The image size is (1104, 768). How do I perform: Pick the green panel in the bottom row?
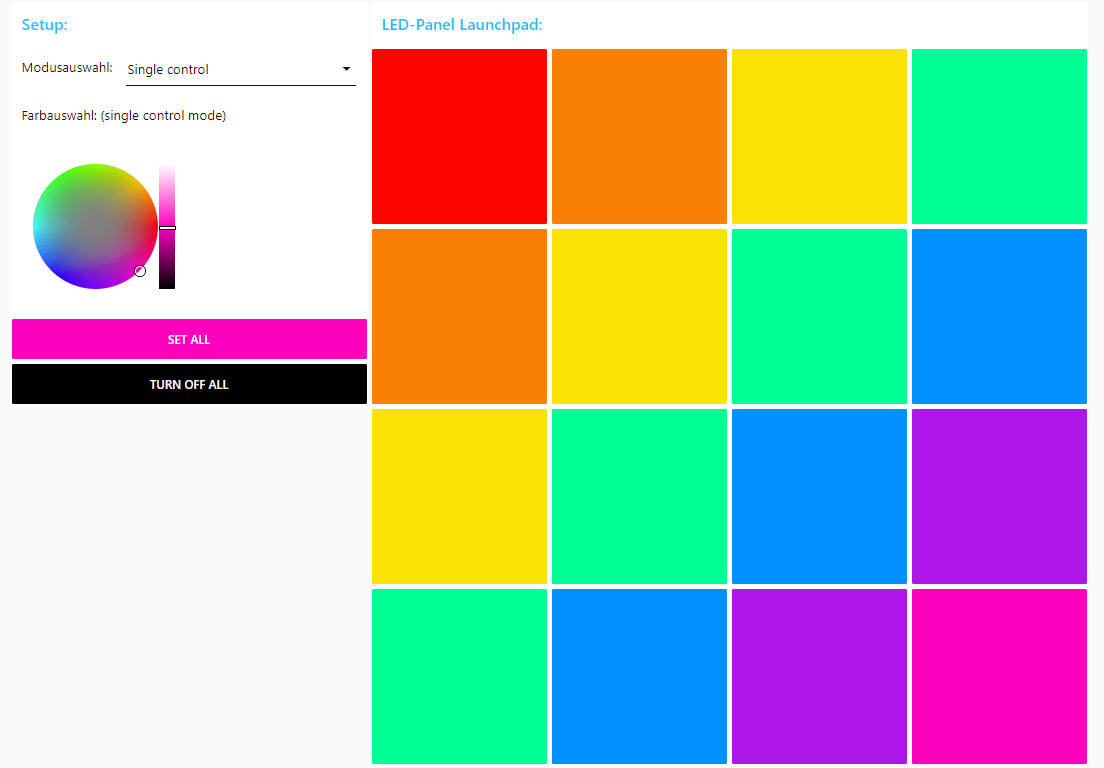[x=459, y=676]
